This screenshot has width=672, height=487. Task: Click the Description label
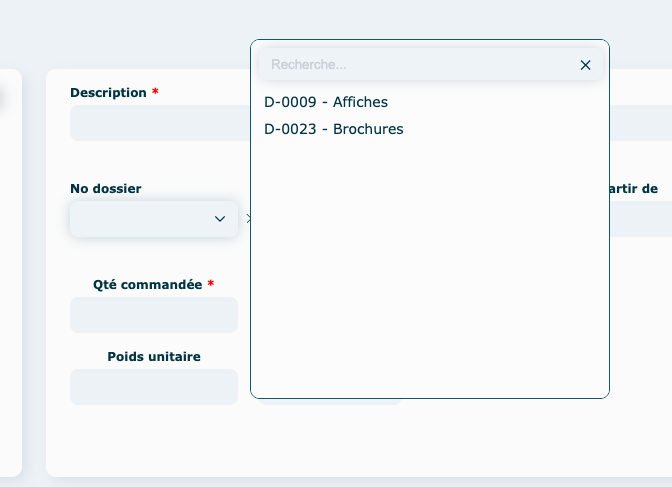pyautogui.click(x=108, y=93)
